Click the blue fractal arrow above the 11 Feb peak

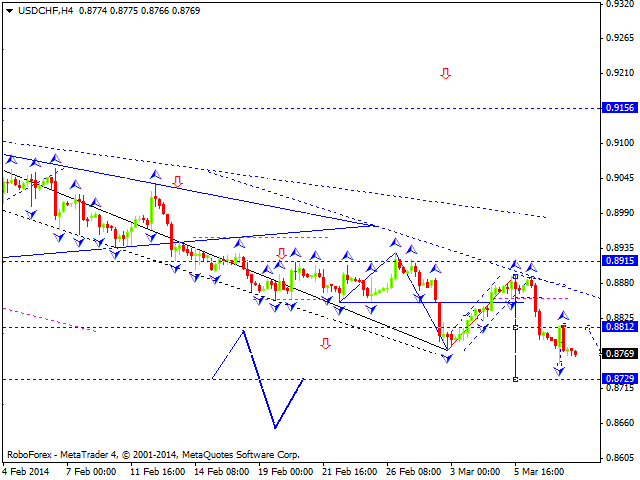click(x=155, y=175)
